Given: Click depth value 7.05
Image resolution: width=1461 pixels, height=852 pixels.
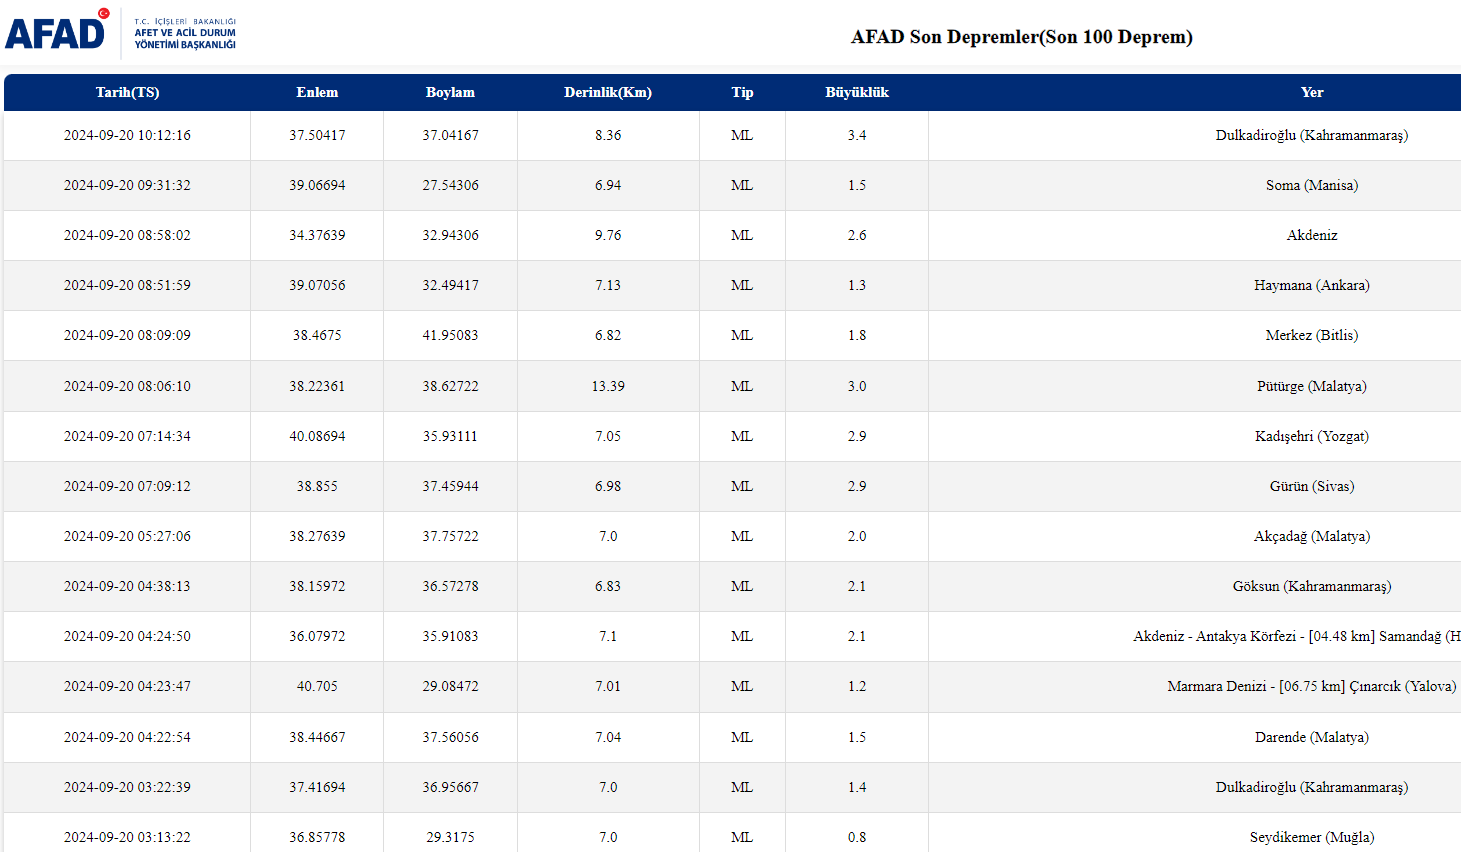Looking at the screenshot, I should [608, 436].
